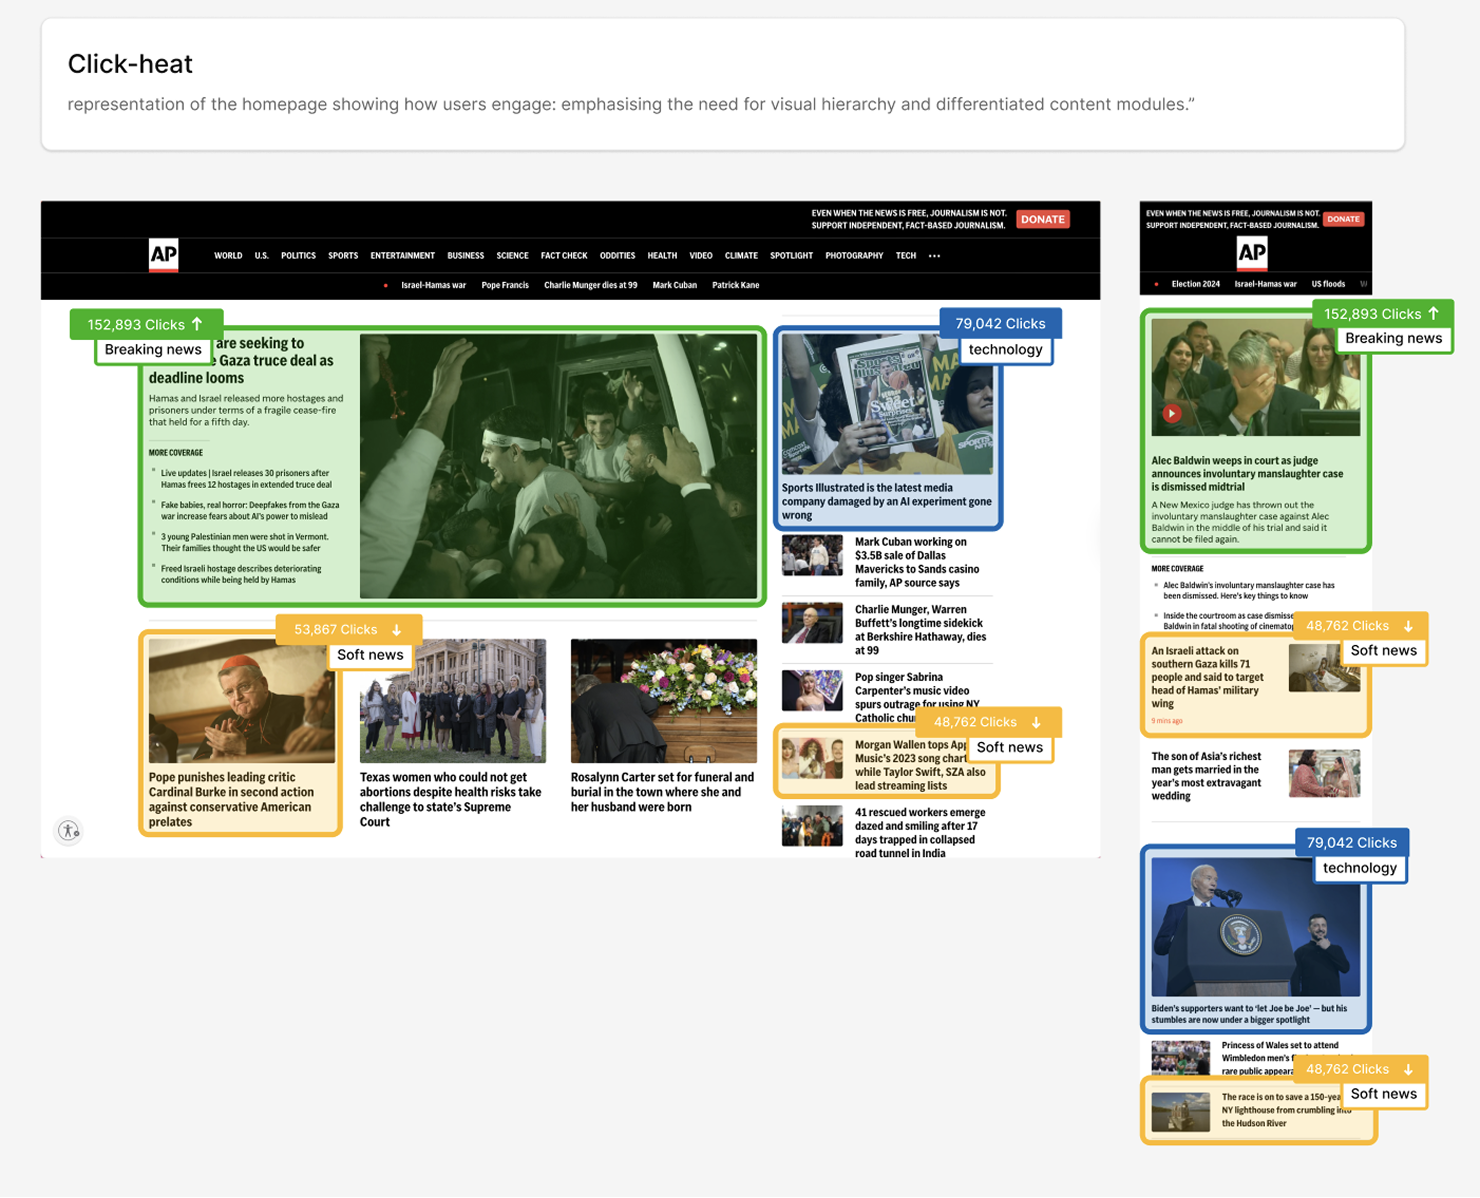The image size is (1480, 1198).
Task: Open the ODDITIES section
Action: (x=617, y=256)
